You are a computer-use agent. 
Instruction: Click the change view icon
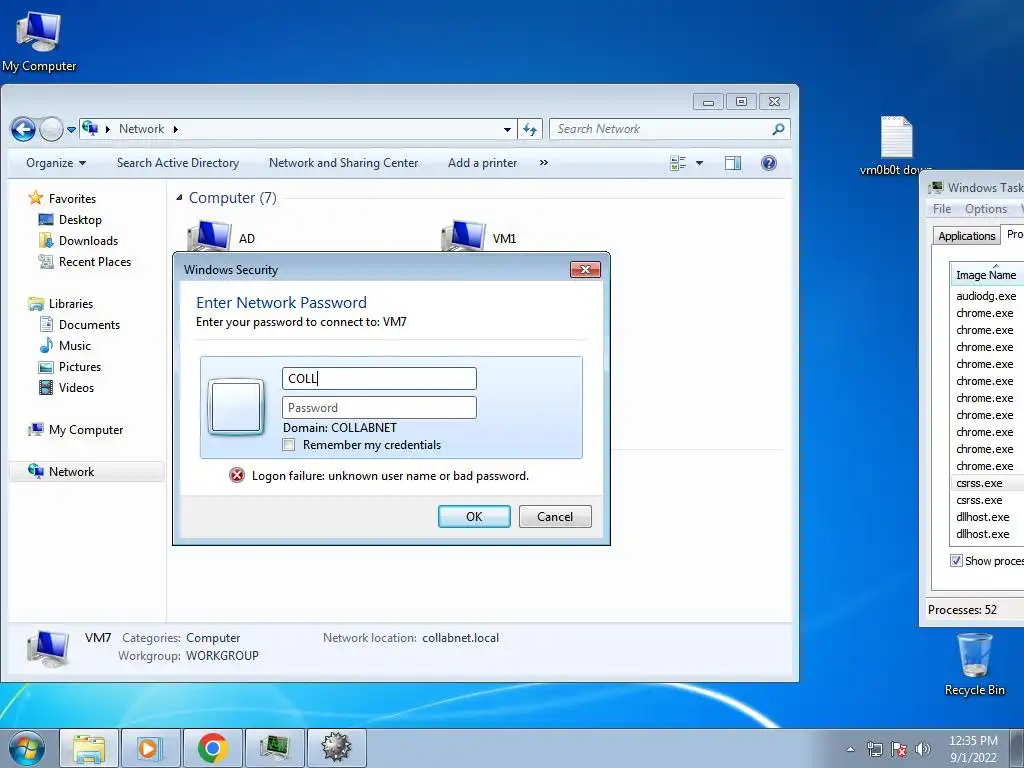point(678,163)
